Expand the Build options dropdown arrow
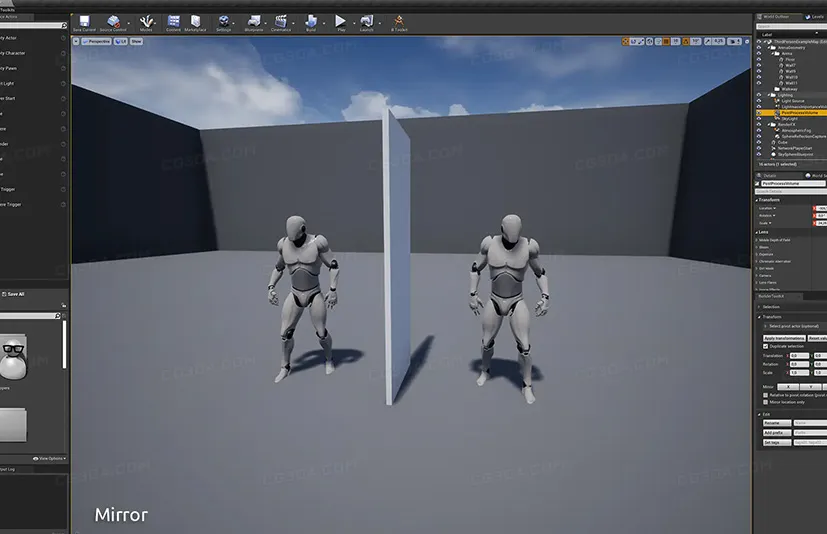This screenshot has width=827, height=534. point(324,23)
